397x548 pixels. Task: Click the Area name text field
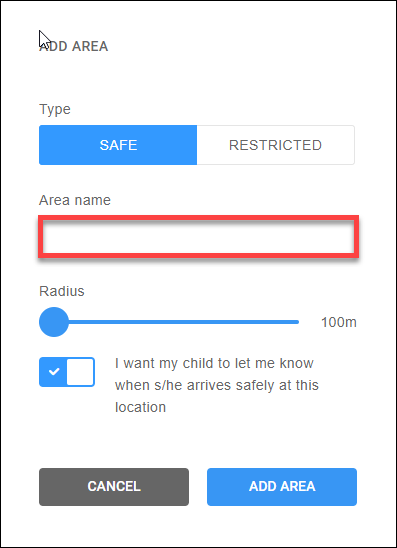click(x=198, y=237)
